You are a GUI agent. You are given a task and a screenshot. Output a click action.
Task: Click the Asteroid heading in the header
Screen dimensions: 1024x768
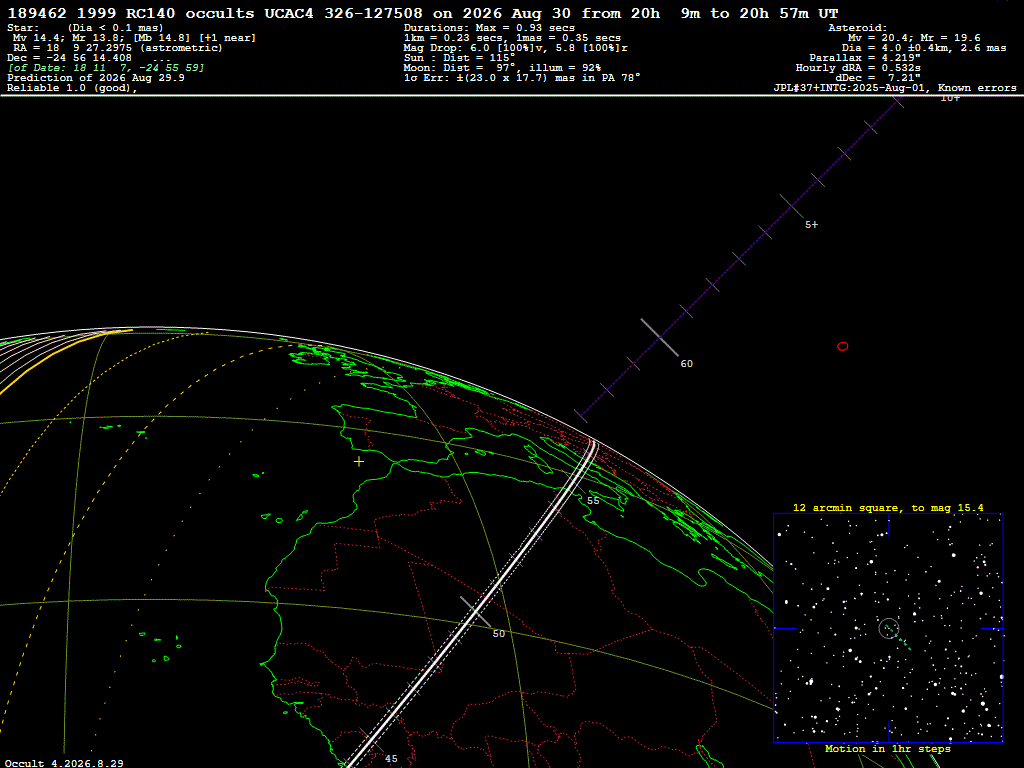[857, 28]
